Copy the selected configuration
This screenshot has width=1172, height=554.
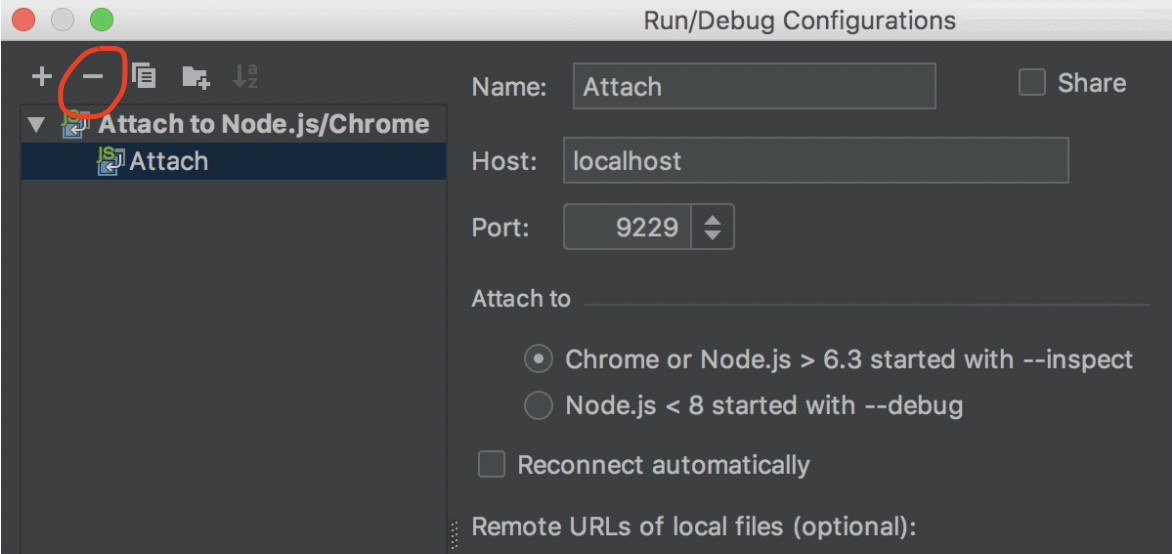click(x=144, y=76)
